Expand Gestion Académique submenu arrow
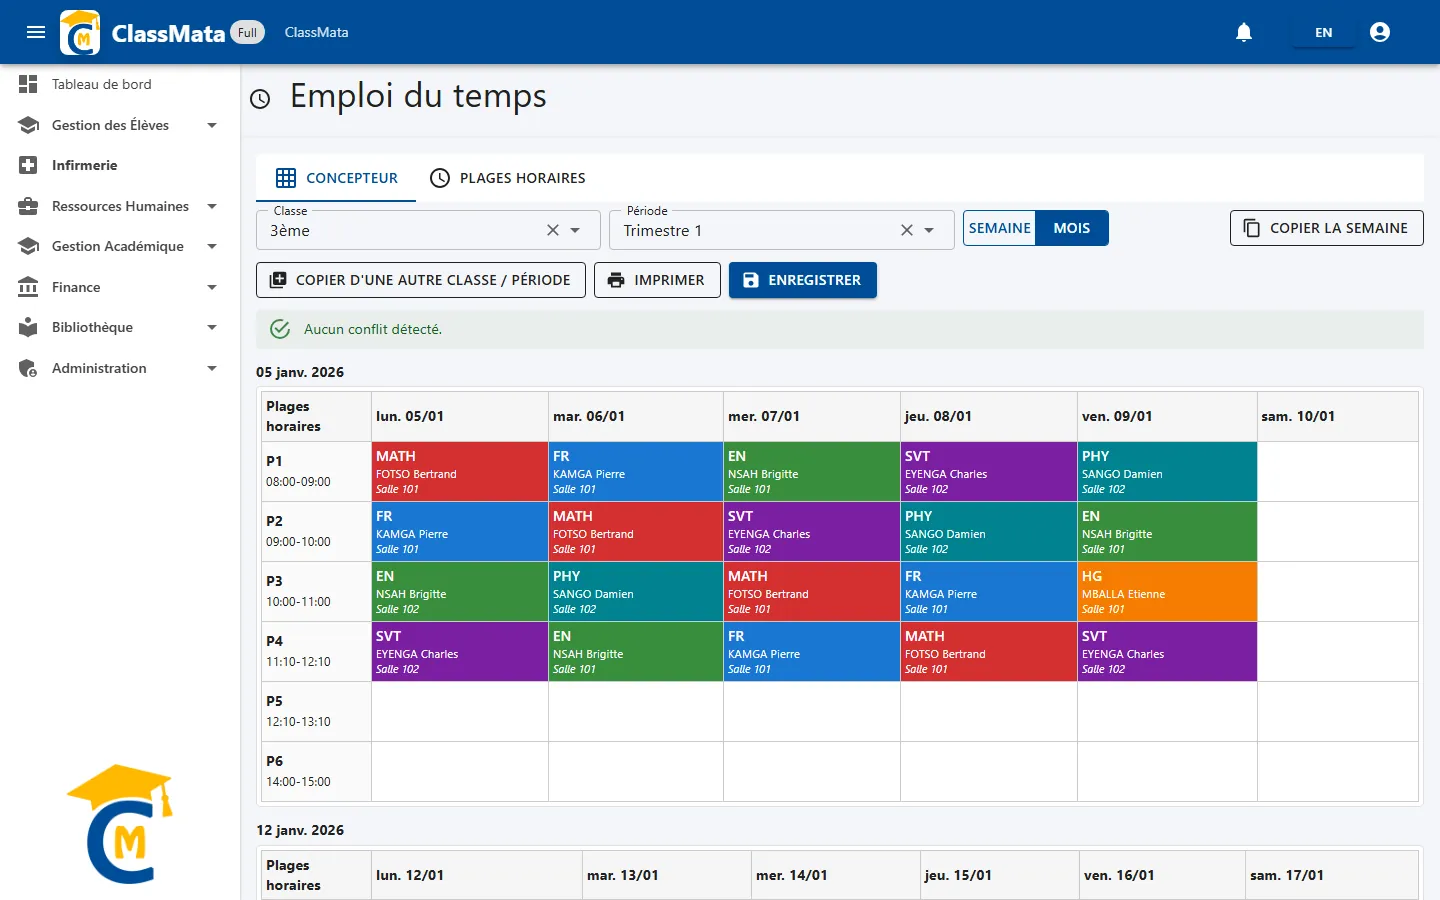 pos(212,246)
